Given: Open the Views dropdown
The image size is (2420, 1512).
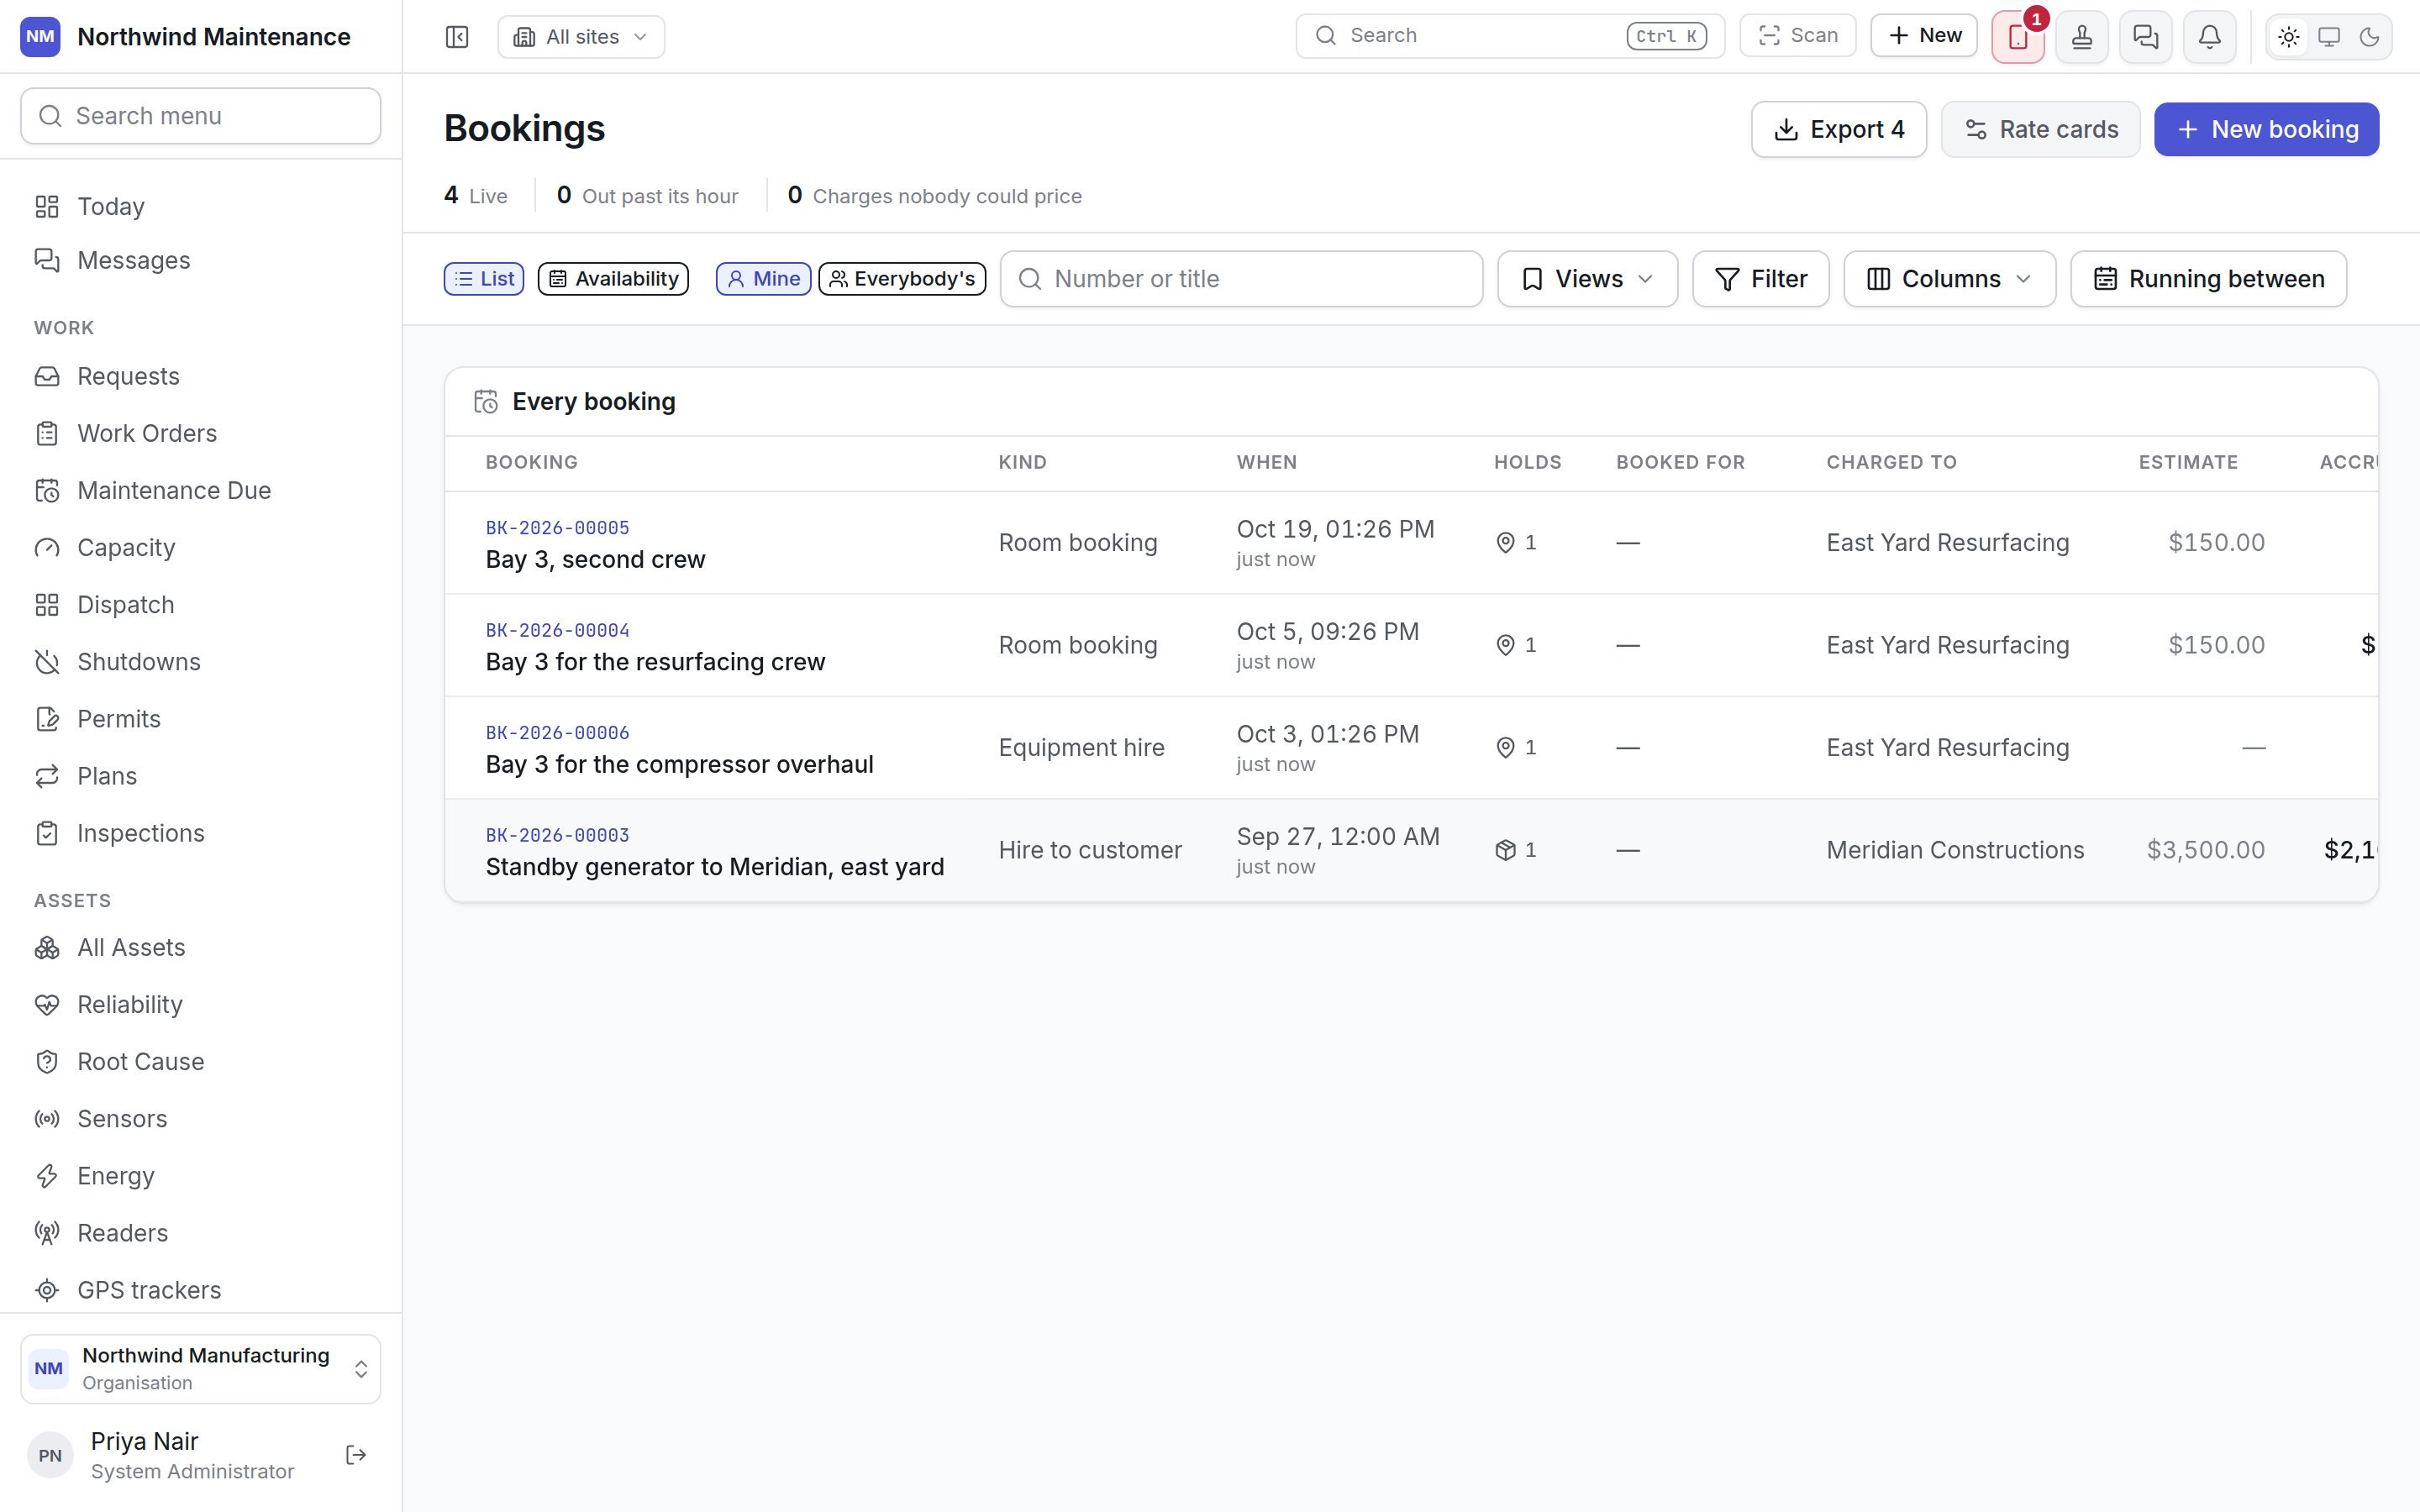Looking at the screenshot, I should coord(1587,279).
